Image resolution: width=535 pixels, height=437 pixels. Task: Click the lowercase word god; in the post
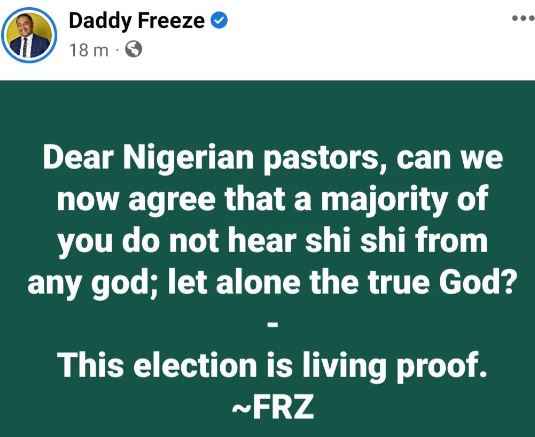tap(125, 283)
